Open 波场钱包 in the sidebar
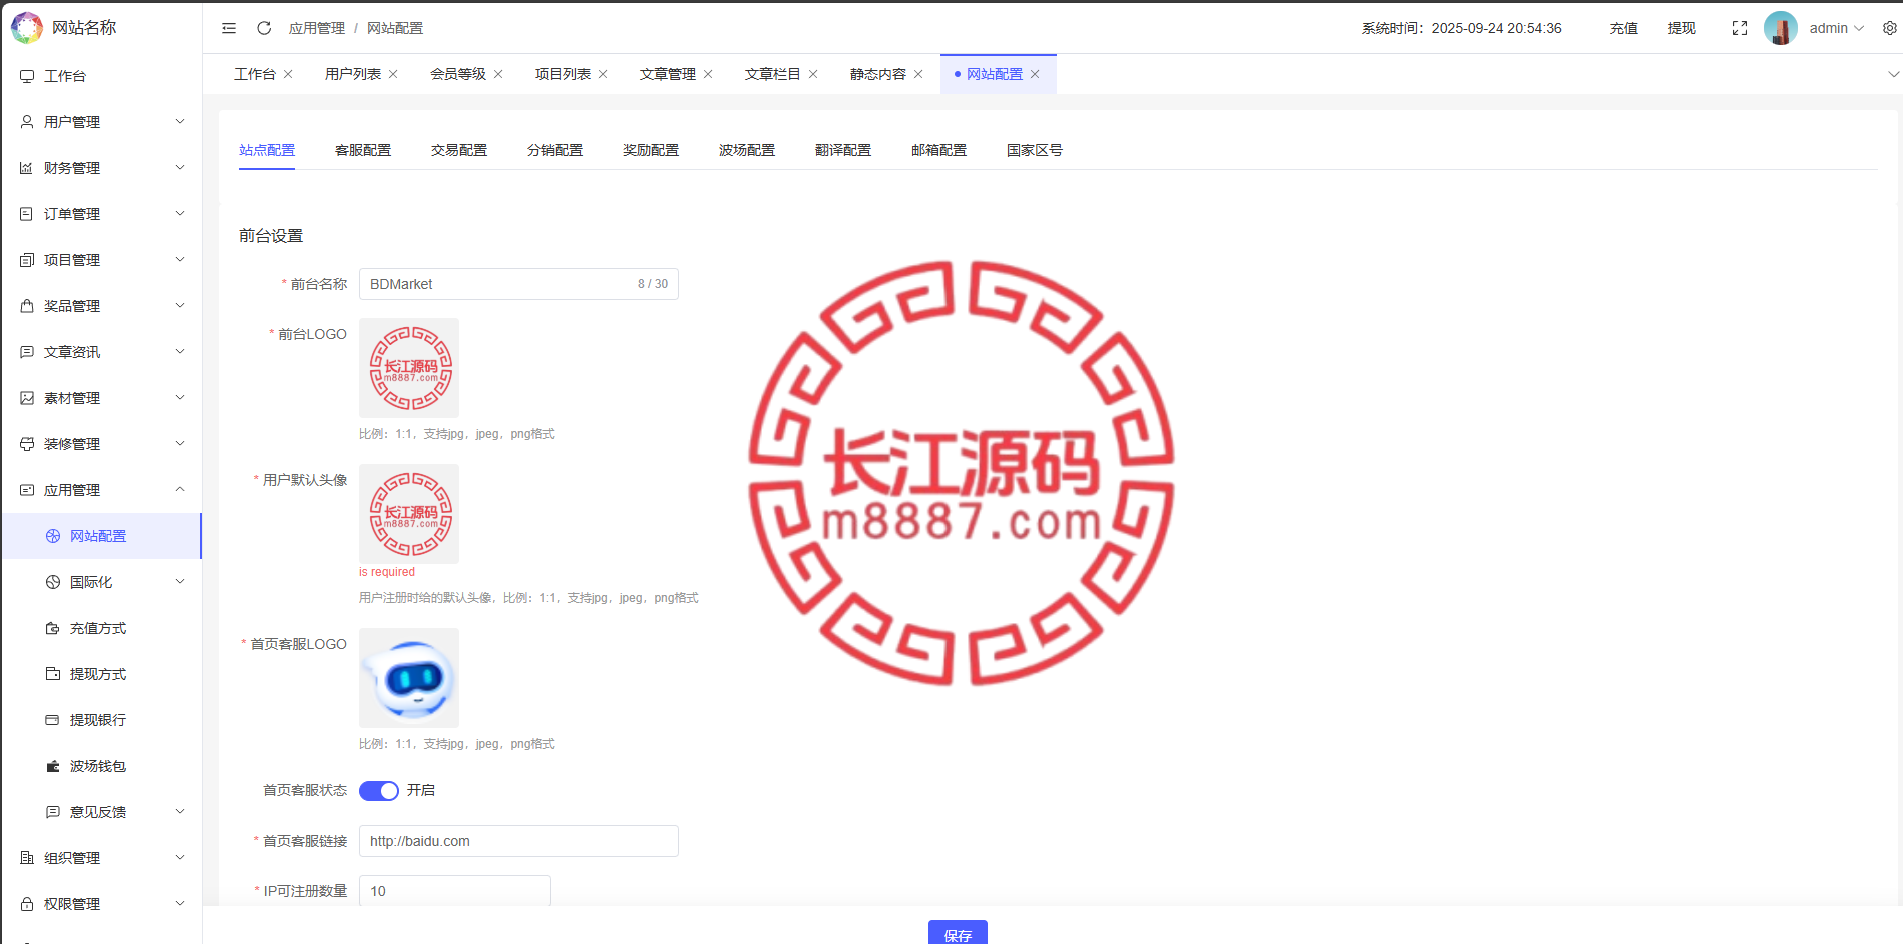 (x=101, y=766)
